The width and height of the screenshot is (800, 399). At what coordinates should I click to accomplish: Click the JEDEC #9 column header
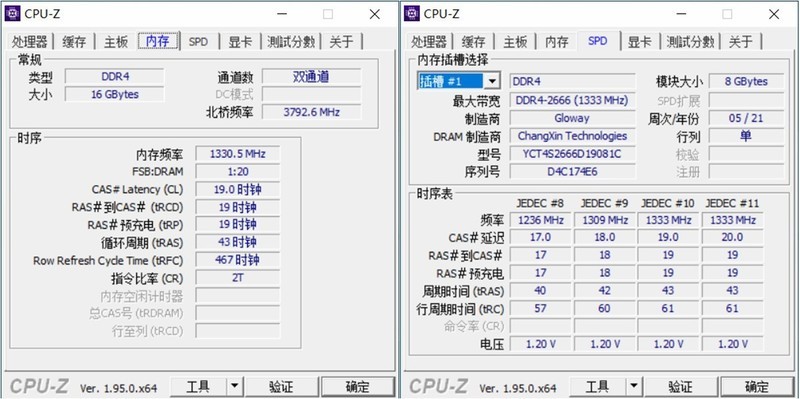coord(605,204)
